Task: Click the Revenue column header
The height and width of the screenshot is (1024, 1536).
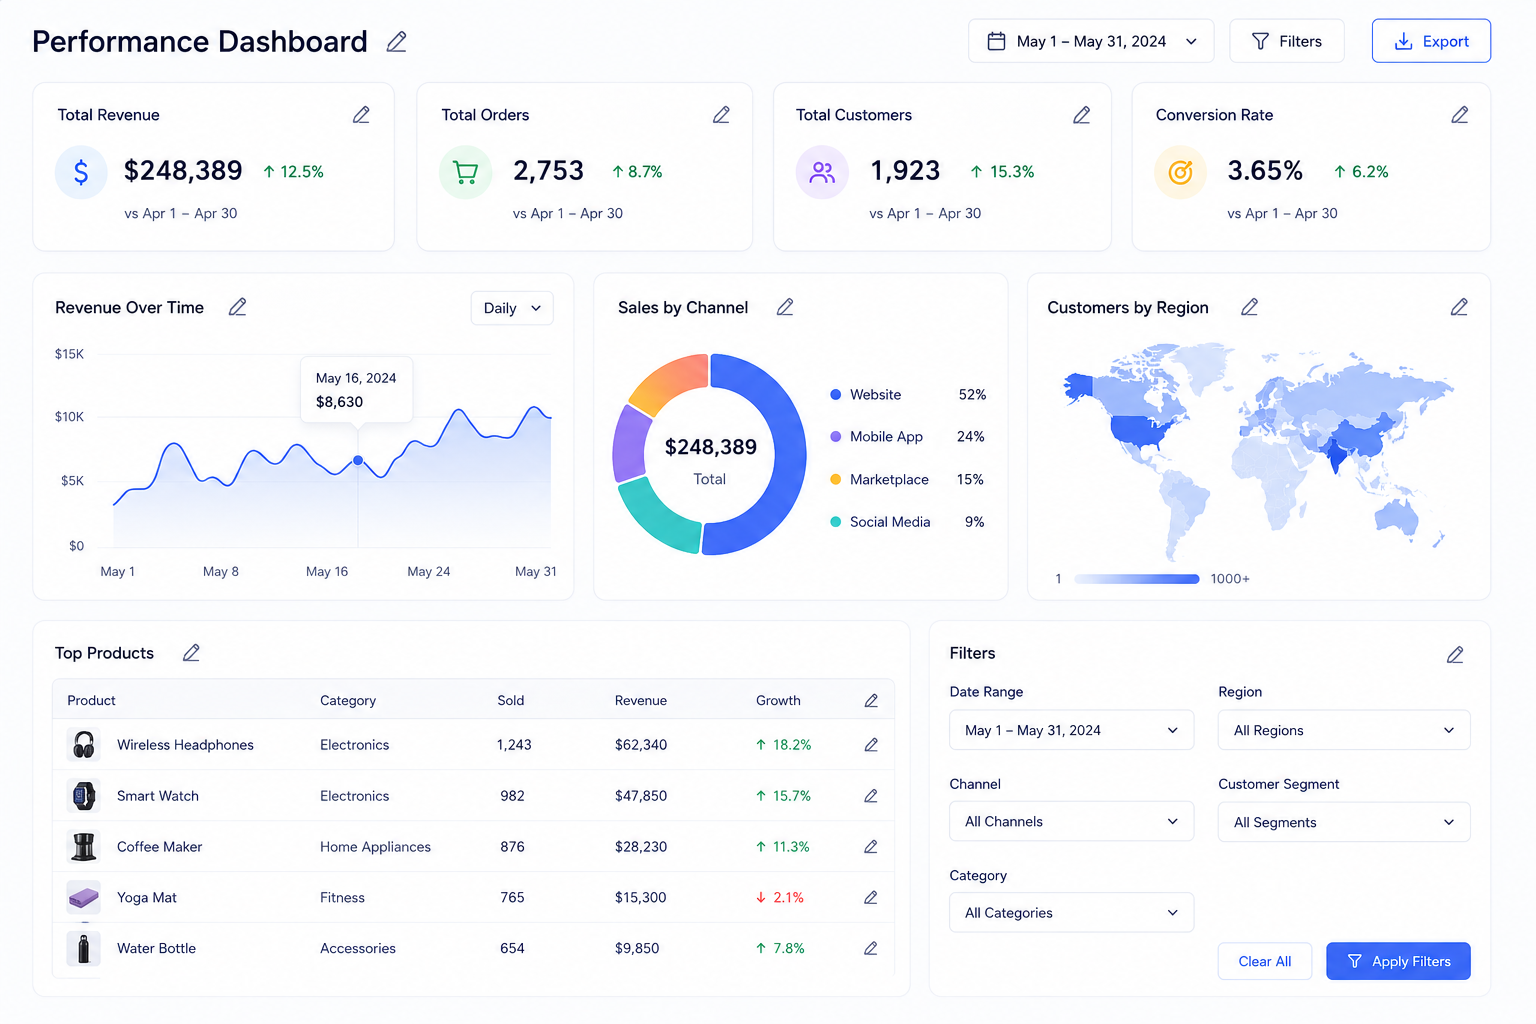Action: click(641, 701)
